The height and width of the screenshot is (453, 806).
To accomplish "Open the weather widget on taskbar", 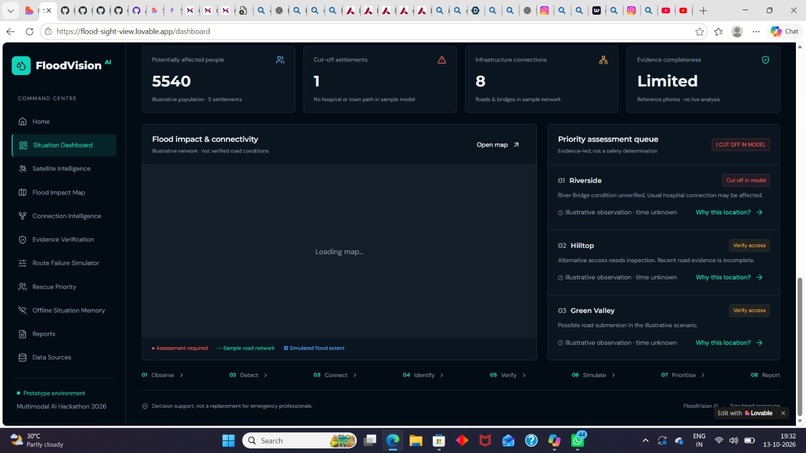I will [37, 441].
